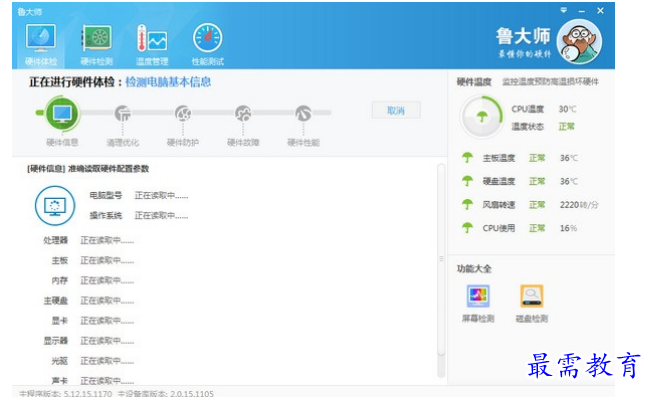Click the 处理器 row label

coord(55,241)
